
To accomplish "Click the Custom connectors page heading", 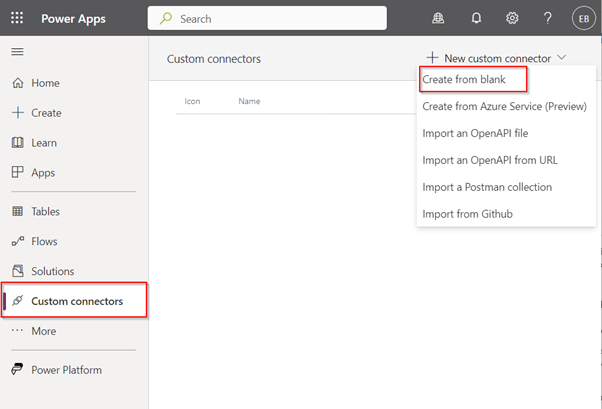I will click(214, 59).
